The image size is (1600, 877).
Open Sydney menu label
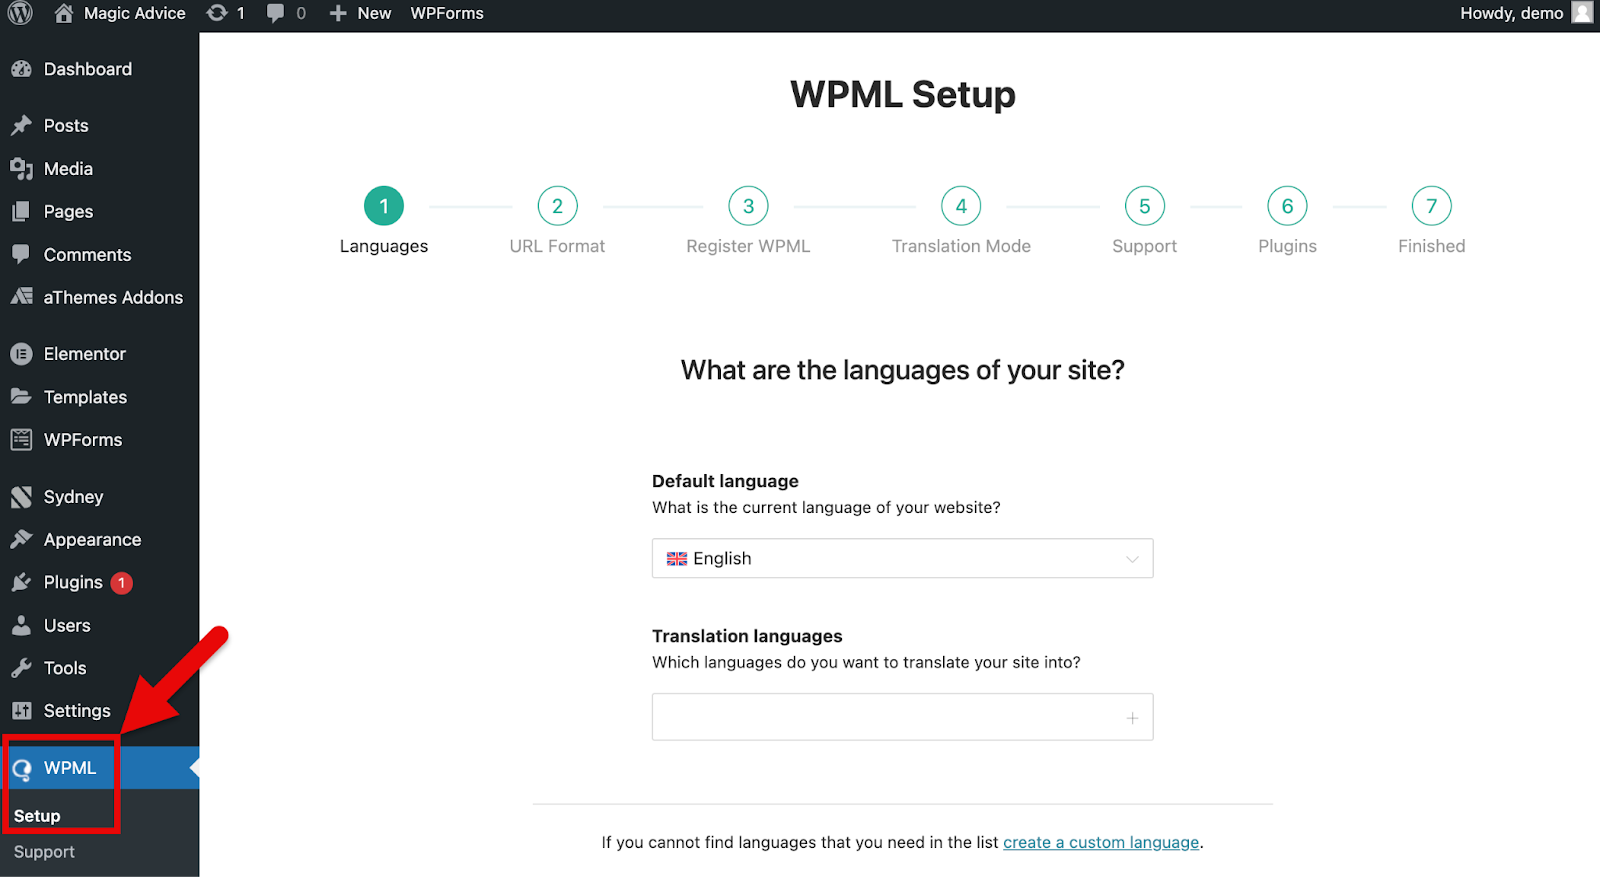[x=73, y=497]
